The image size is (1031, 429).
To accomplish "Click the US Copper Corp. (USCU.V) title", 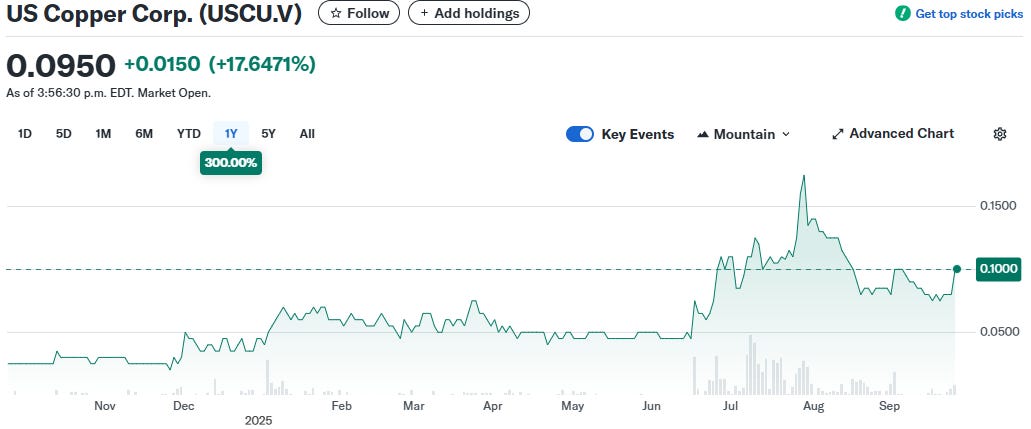I will (155, 14).
